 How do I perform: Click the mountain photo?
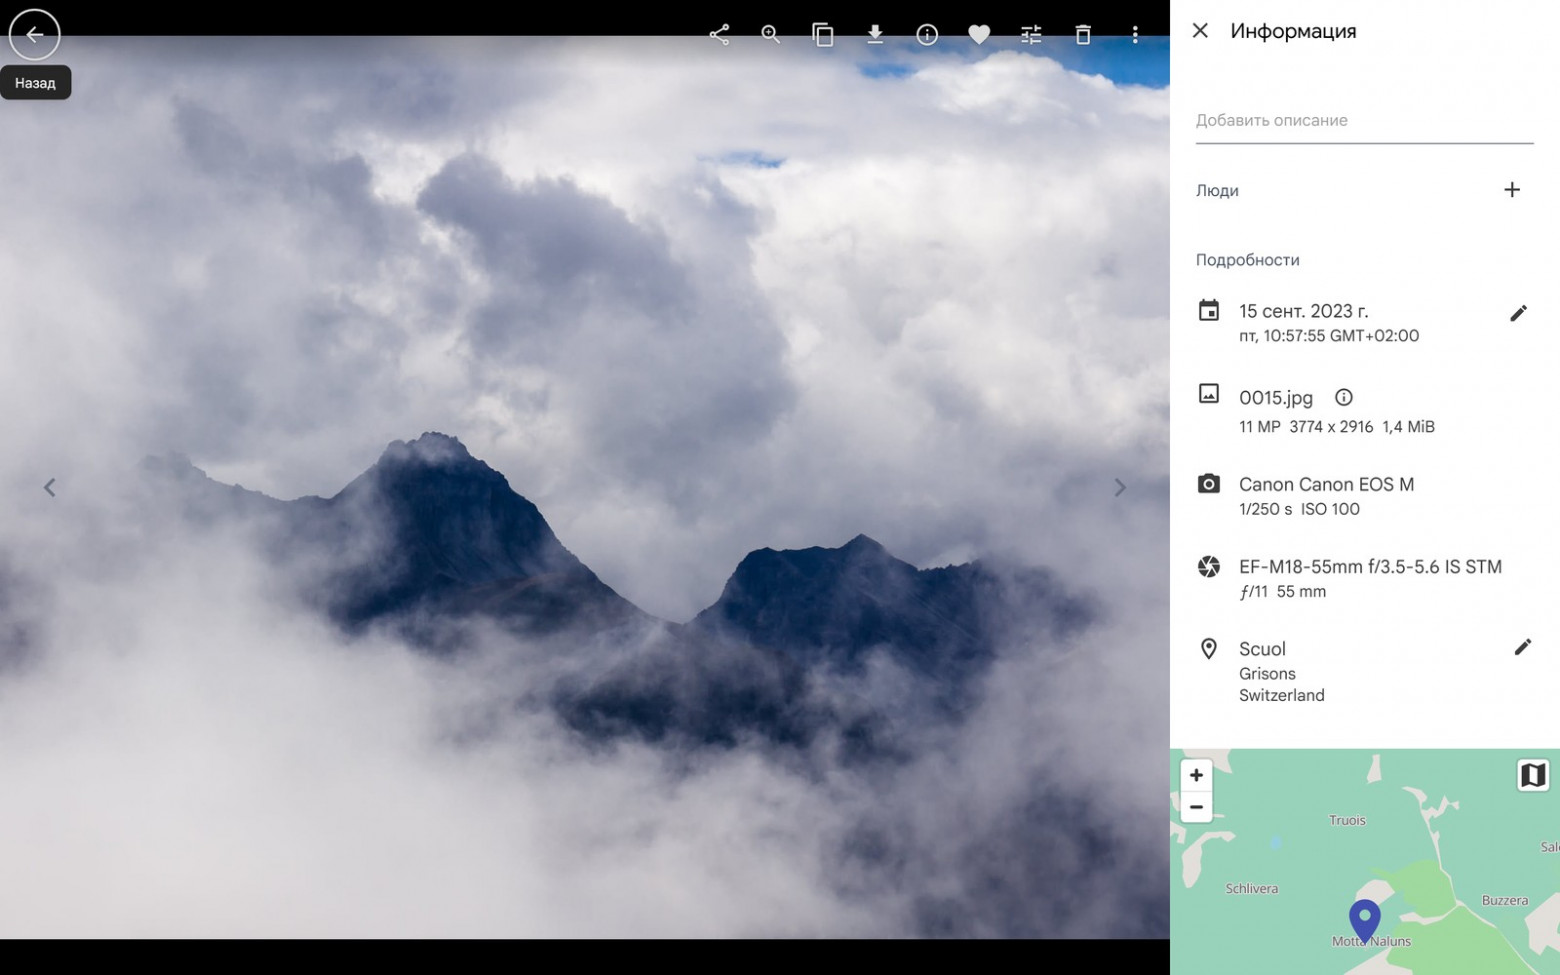(585, 487)
